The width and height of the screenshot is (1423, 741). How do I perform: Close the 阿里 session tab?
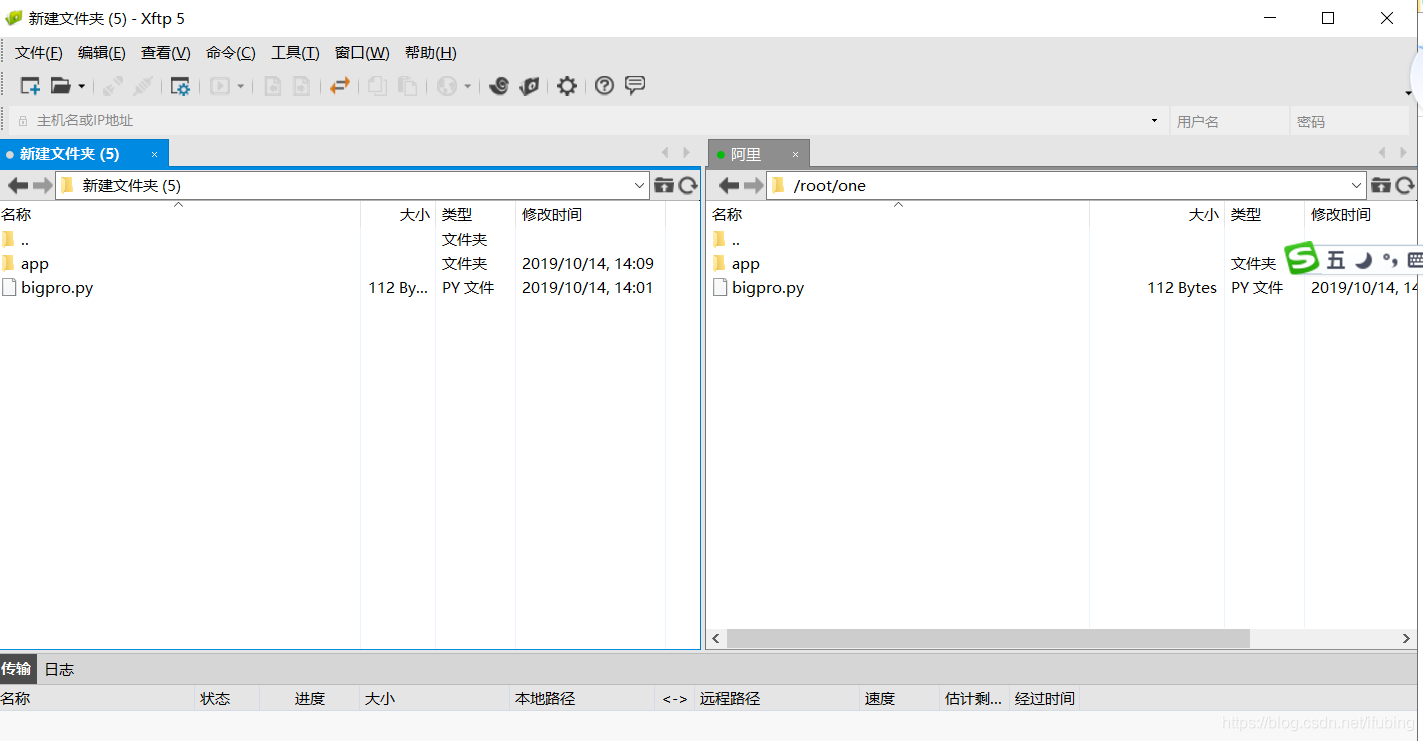pos(795,155)
